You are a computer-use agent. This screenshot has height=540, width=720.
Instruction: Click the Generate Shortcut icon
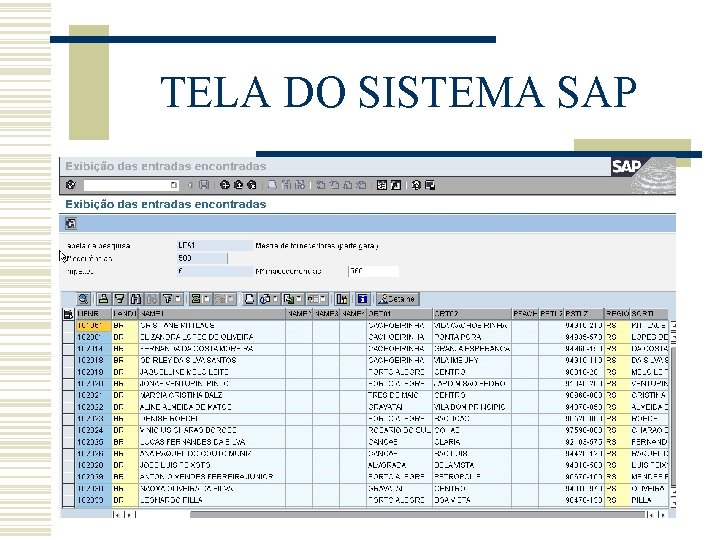pos(395,185)
